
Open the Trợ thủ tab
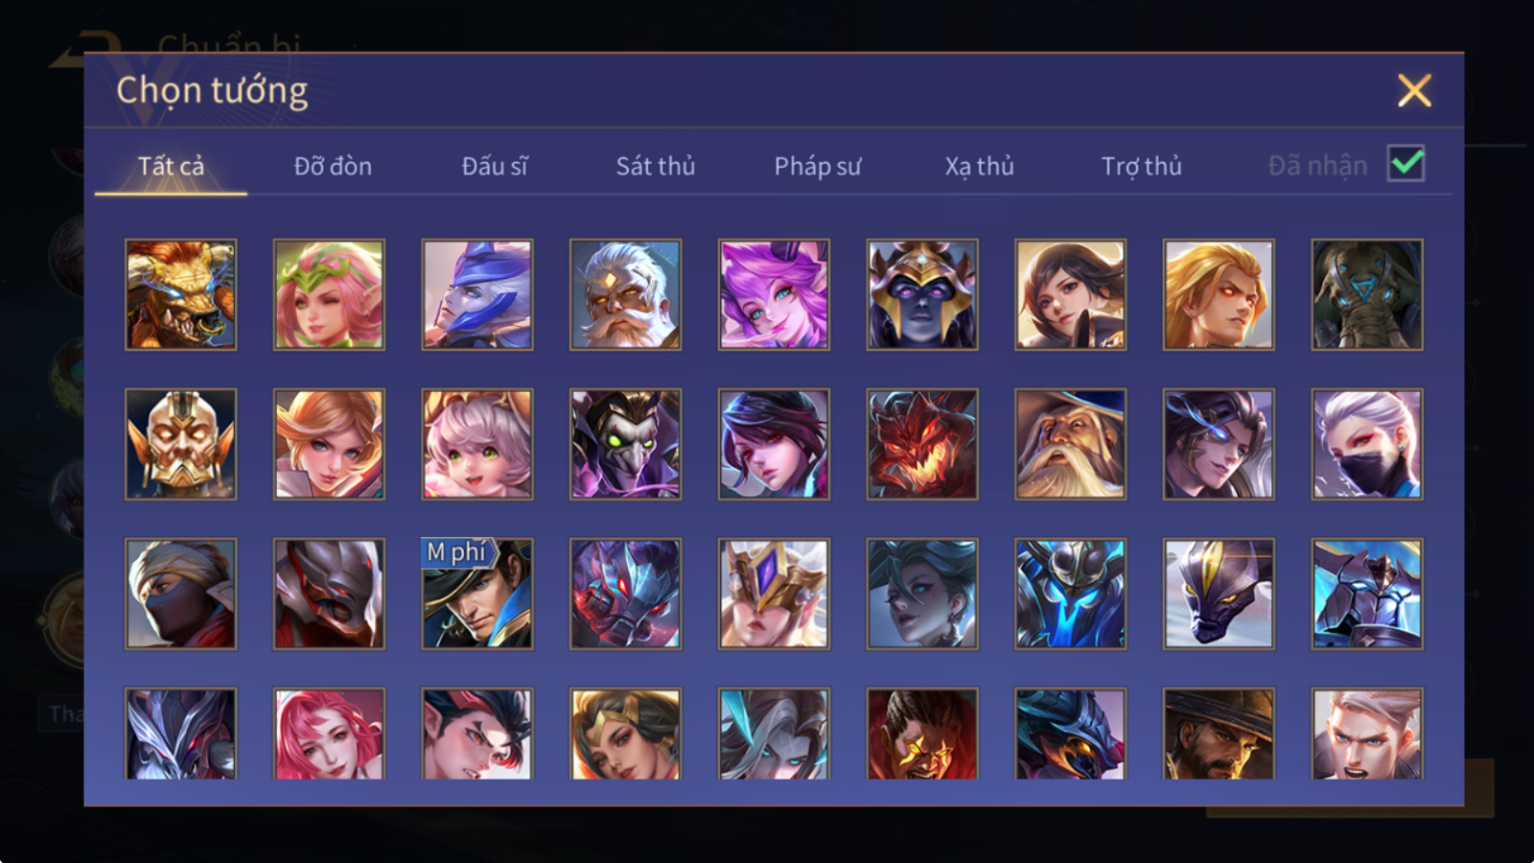point(1141,166)
